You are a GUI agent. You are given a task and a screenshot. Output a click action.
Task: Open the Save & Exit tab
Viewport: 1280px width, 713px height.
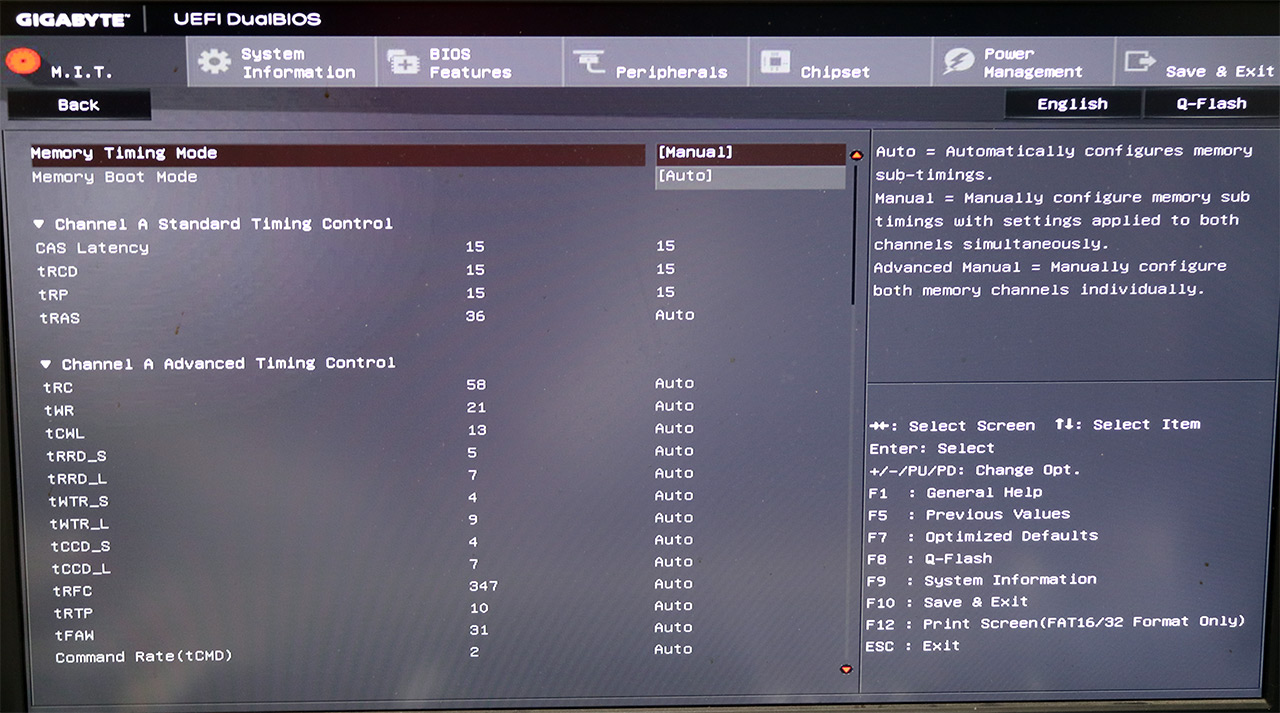[x=1198, y=63]
